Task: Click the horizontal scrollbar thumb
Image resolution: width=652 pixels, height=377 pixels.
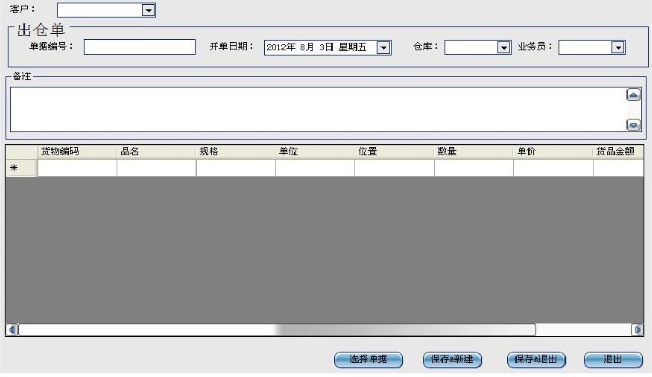Action: click(x=277, y=330)
